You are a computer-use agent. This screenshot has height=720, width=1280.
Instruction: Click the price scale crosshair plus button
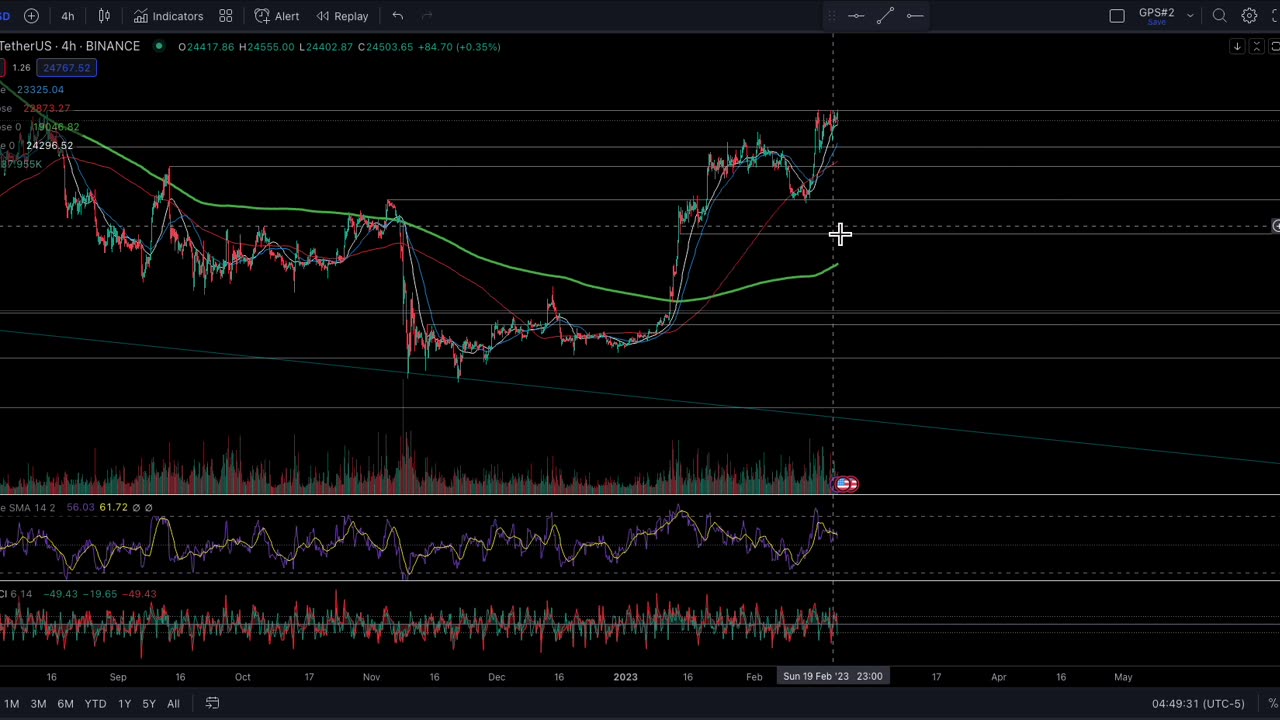pos(1276,227)
